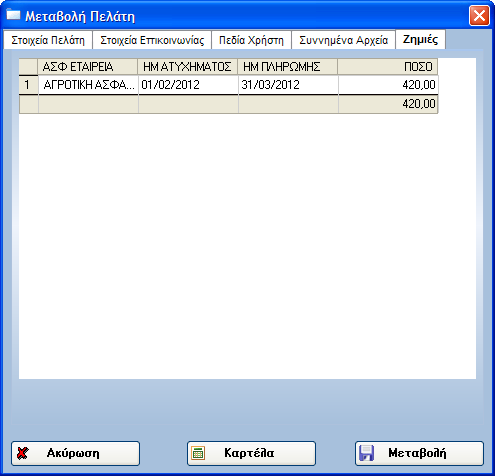Click the payment date 31/03/2012 cell
Viewport: 495px width, 476px height.
[x=288, y=85]
